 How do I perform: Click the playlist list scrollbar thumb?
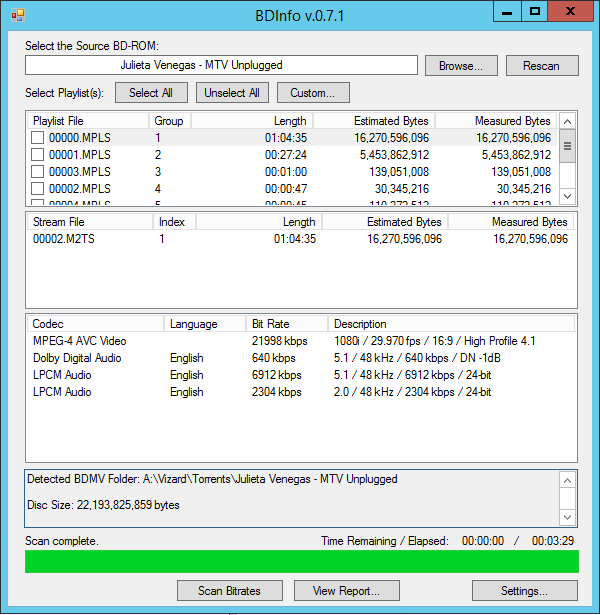pos(567,146)
